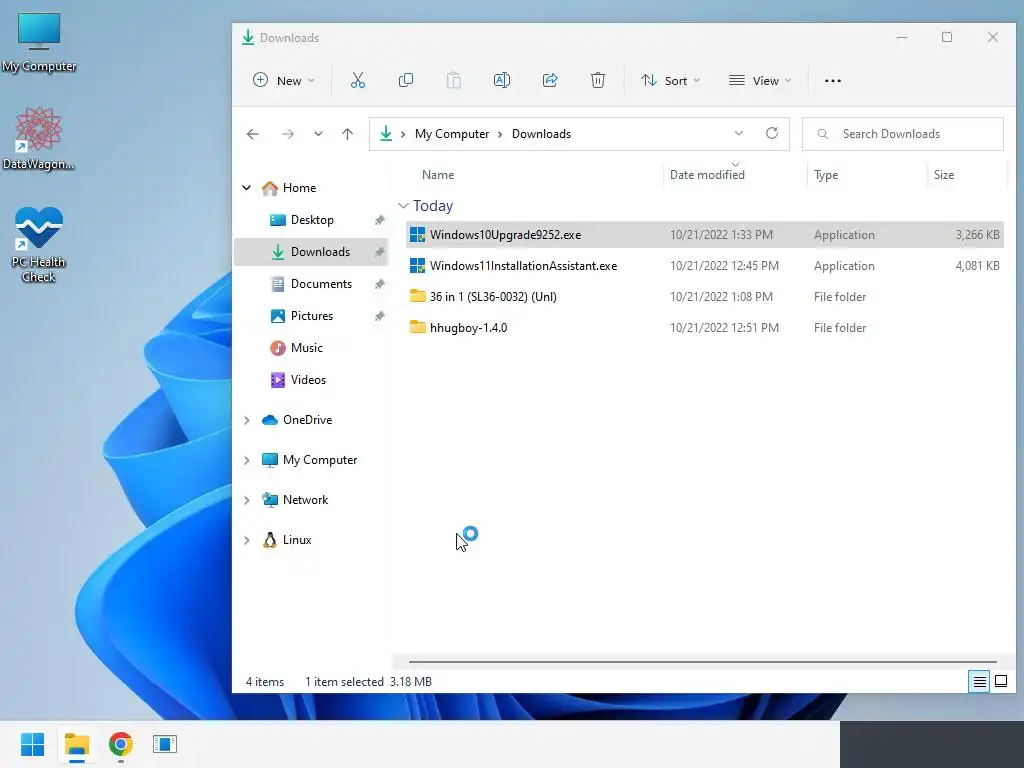Click the Windows11InstallationAssistant.exe file icon
Viewport: 1024px width, 768px height.
[x=417, y=266]
